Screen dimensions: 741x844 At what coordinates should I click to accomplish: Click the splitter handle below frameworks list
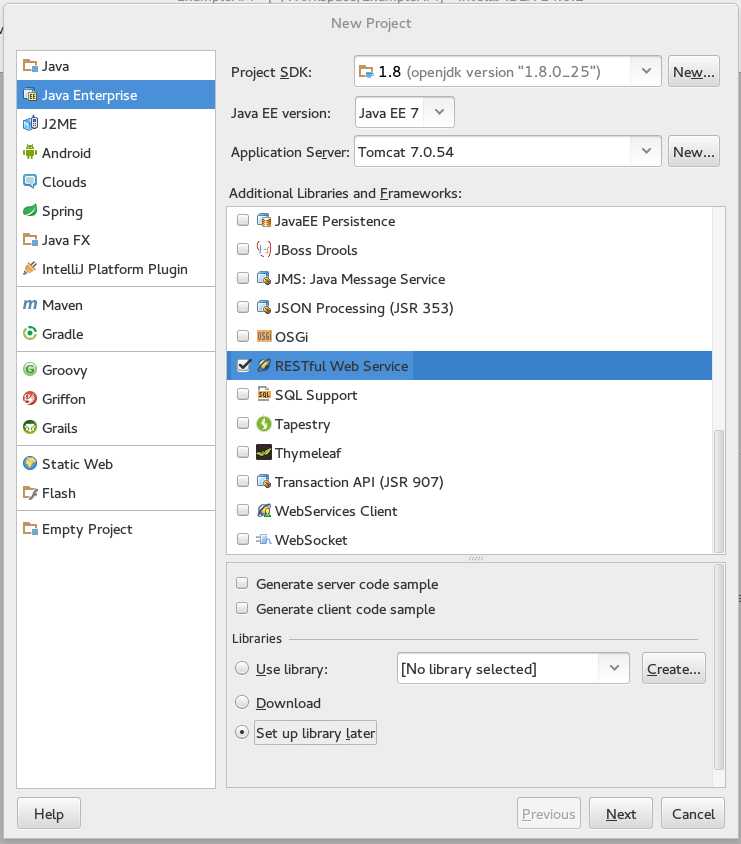click(x=476, y=558)
